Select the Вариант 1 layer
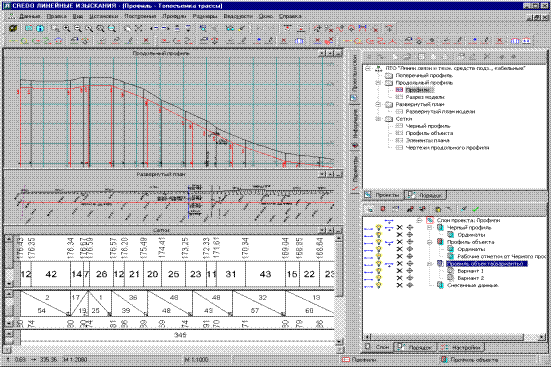This screenshot has width=551, height=368. point(470,271)
